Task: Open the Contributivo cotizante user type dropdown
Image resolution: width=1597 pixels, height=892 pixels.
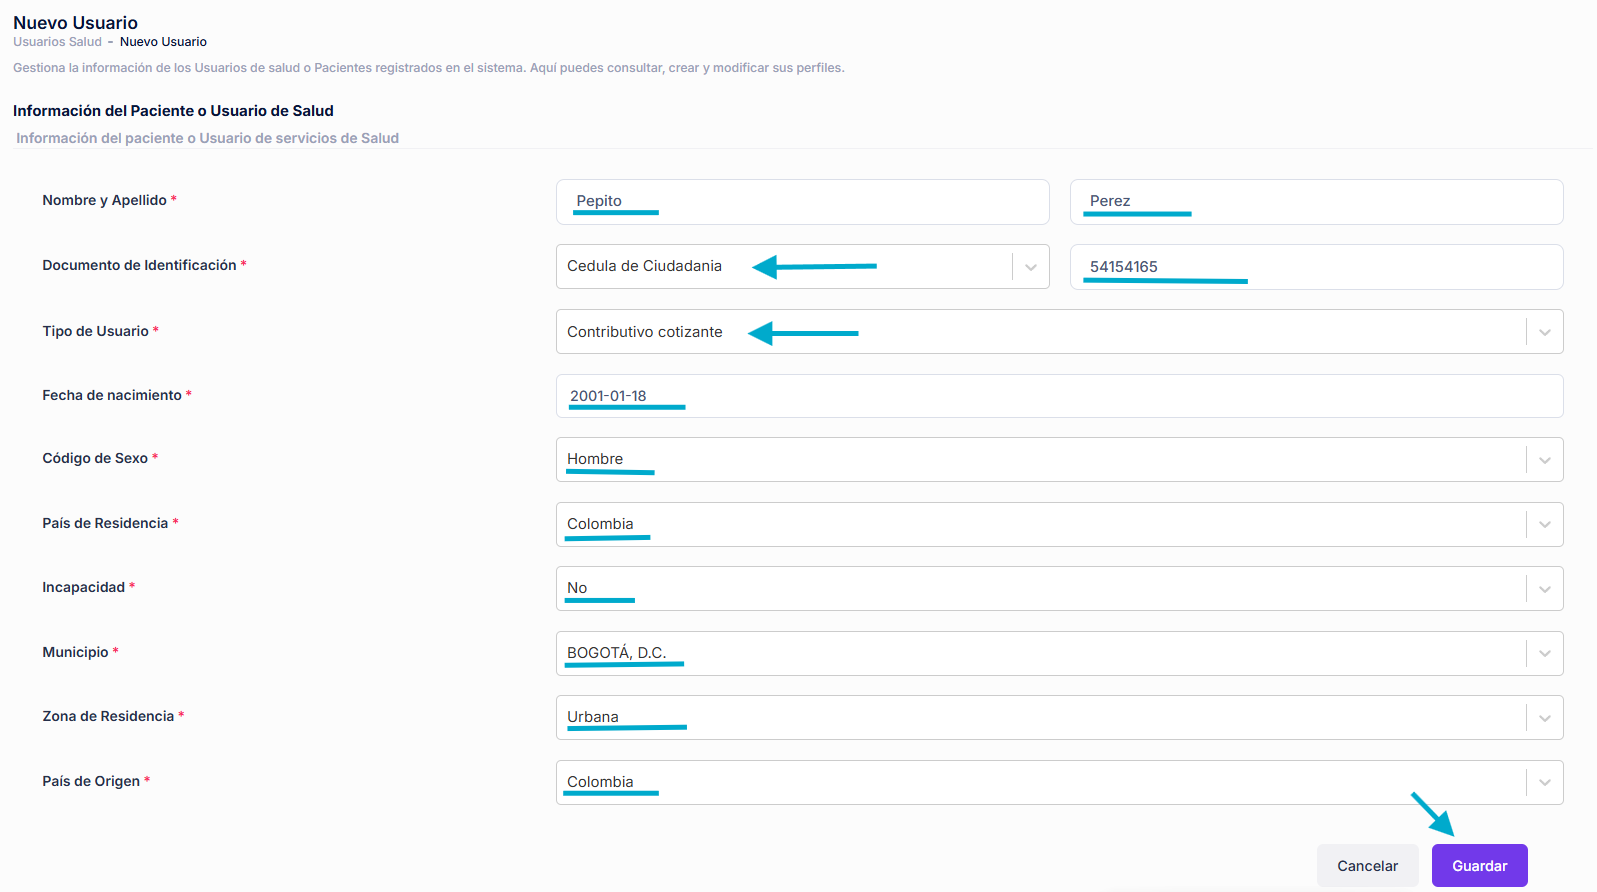Action: click(x=1040, y=332)
